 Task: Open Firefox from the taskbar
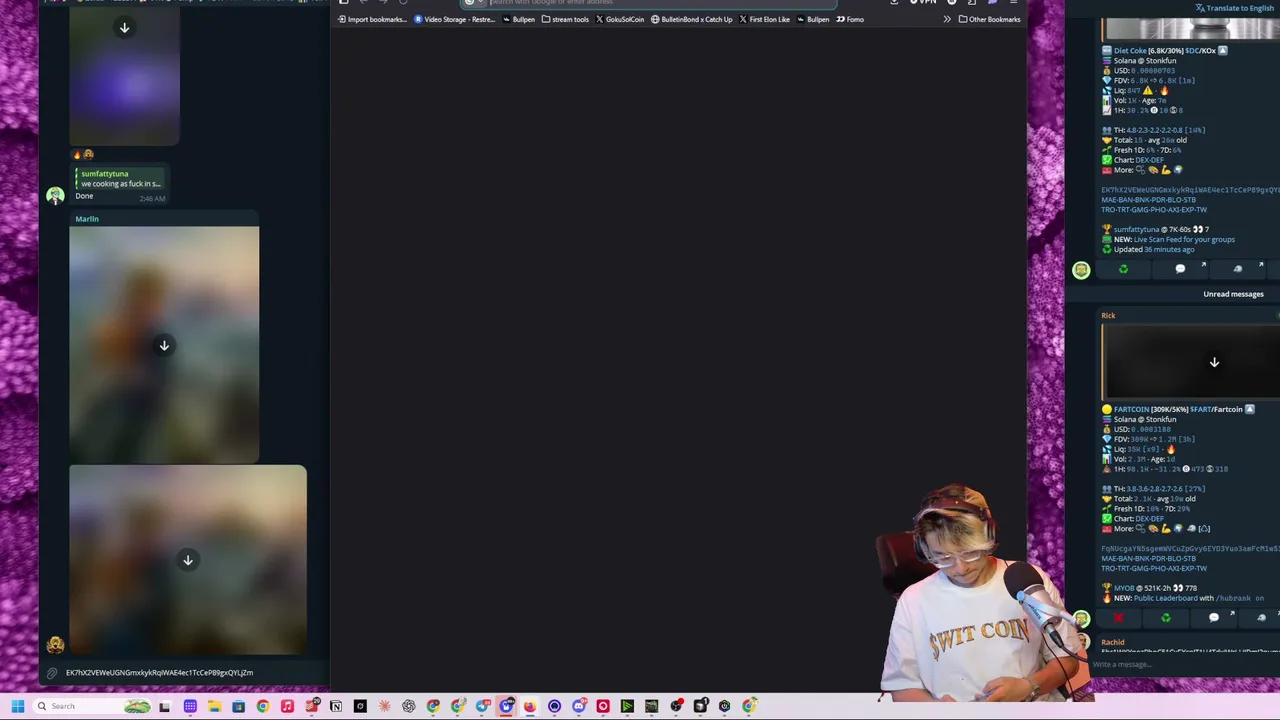pos(530,706)
